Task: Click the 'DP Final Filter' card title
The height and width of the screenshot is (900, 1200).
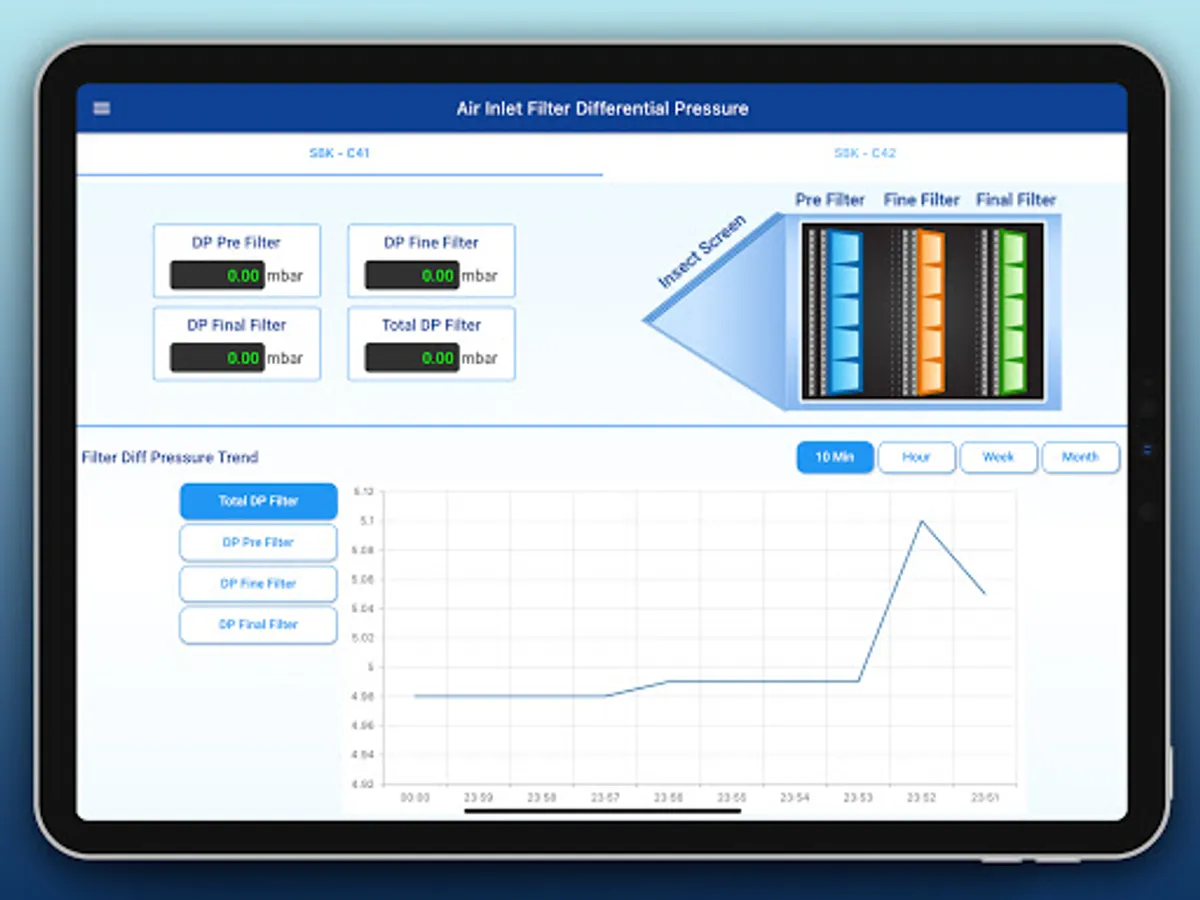Action: tap(236, 325)
